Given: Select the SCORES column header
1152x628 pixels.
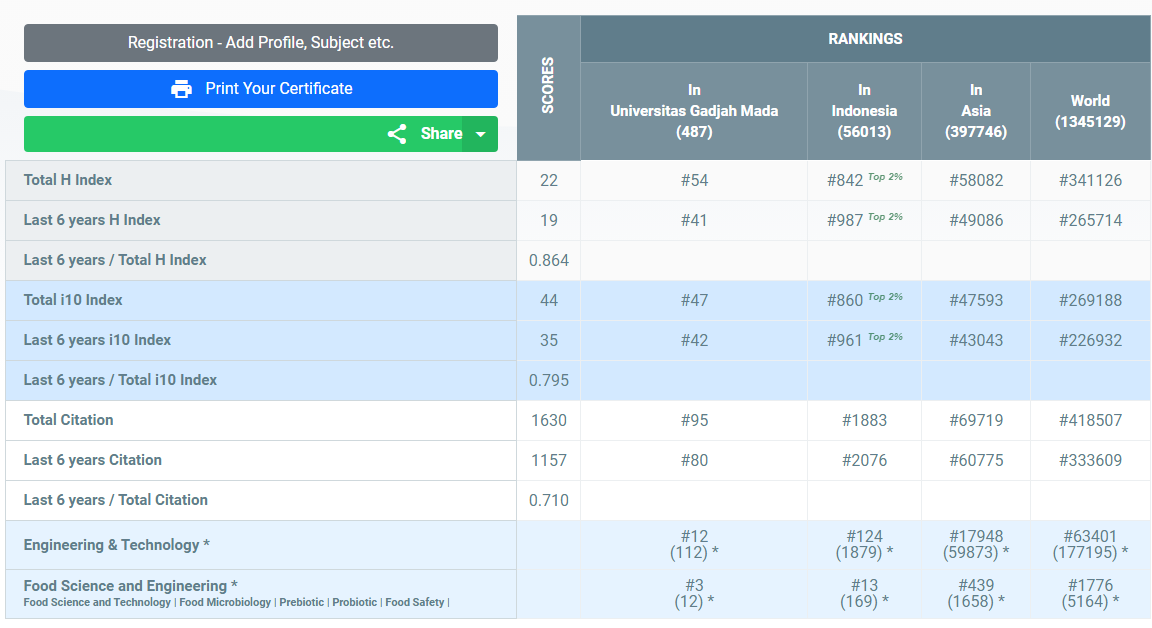Looking at the screenshot, I should pos(548,86).
